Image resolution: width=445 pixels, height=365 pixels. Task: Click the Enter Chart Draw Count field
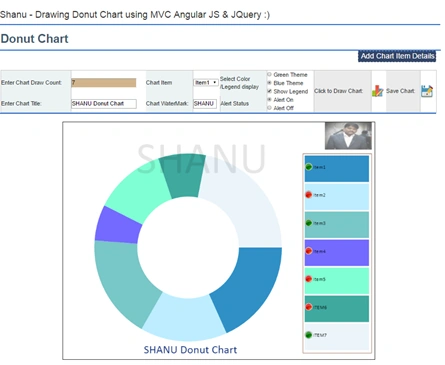pos(104,83)
